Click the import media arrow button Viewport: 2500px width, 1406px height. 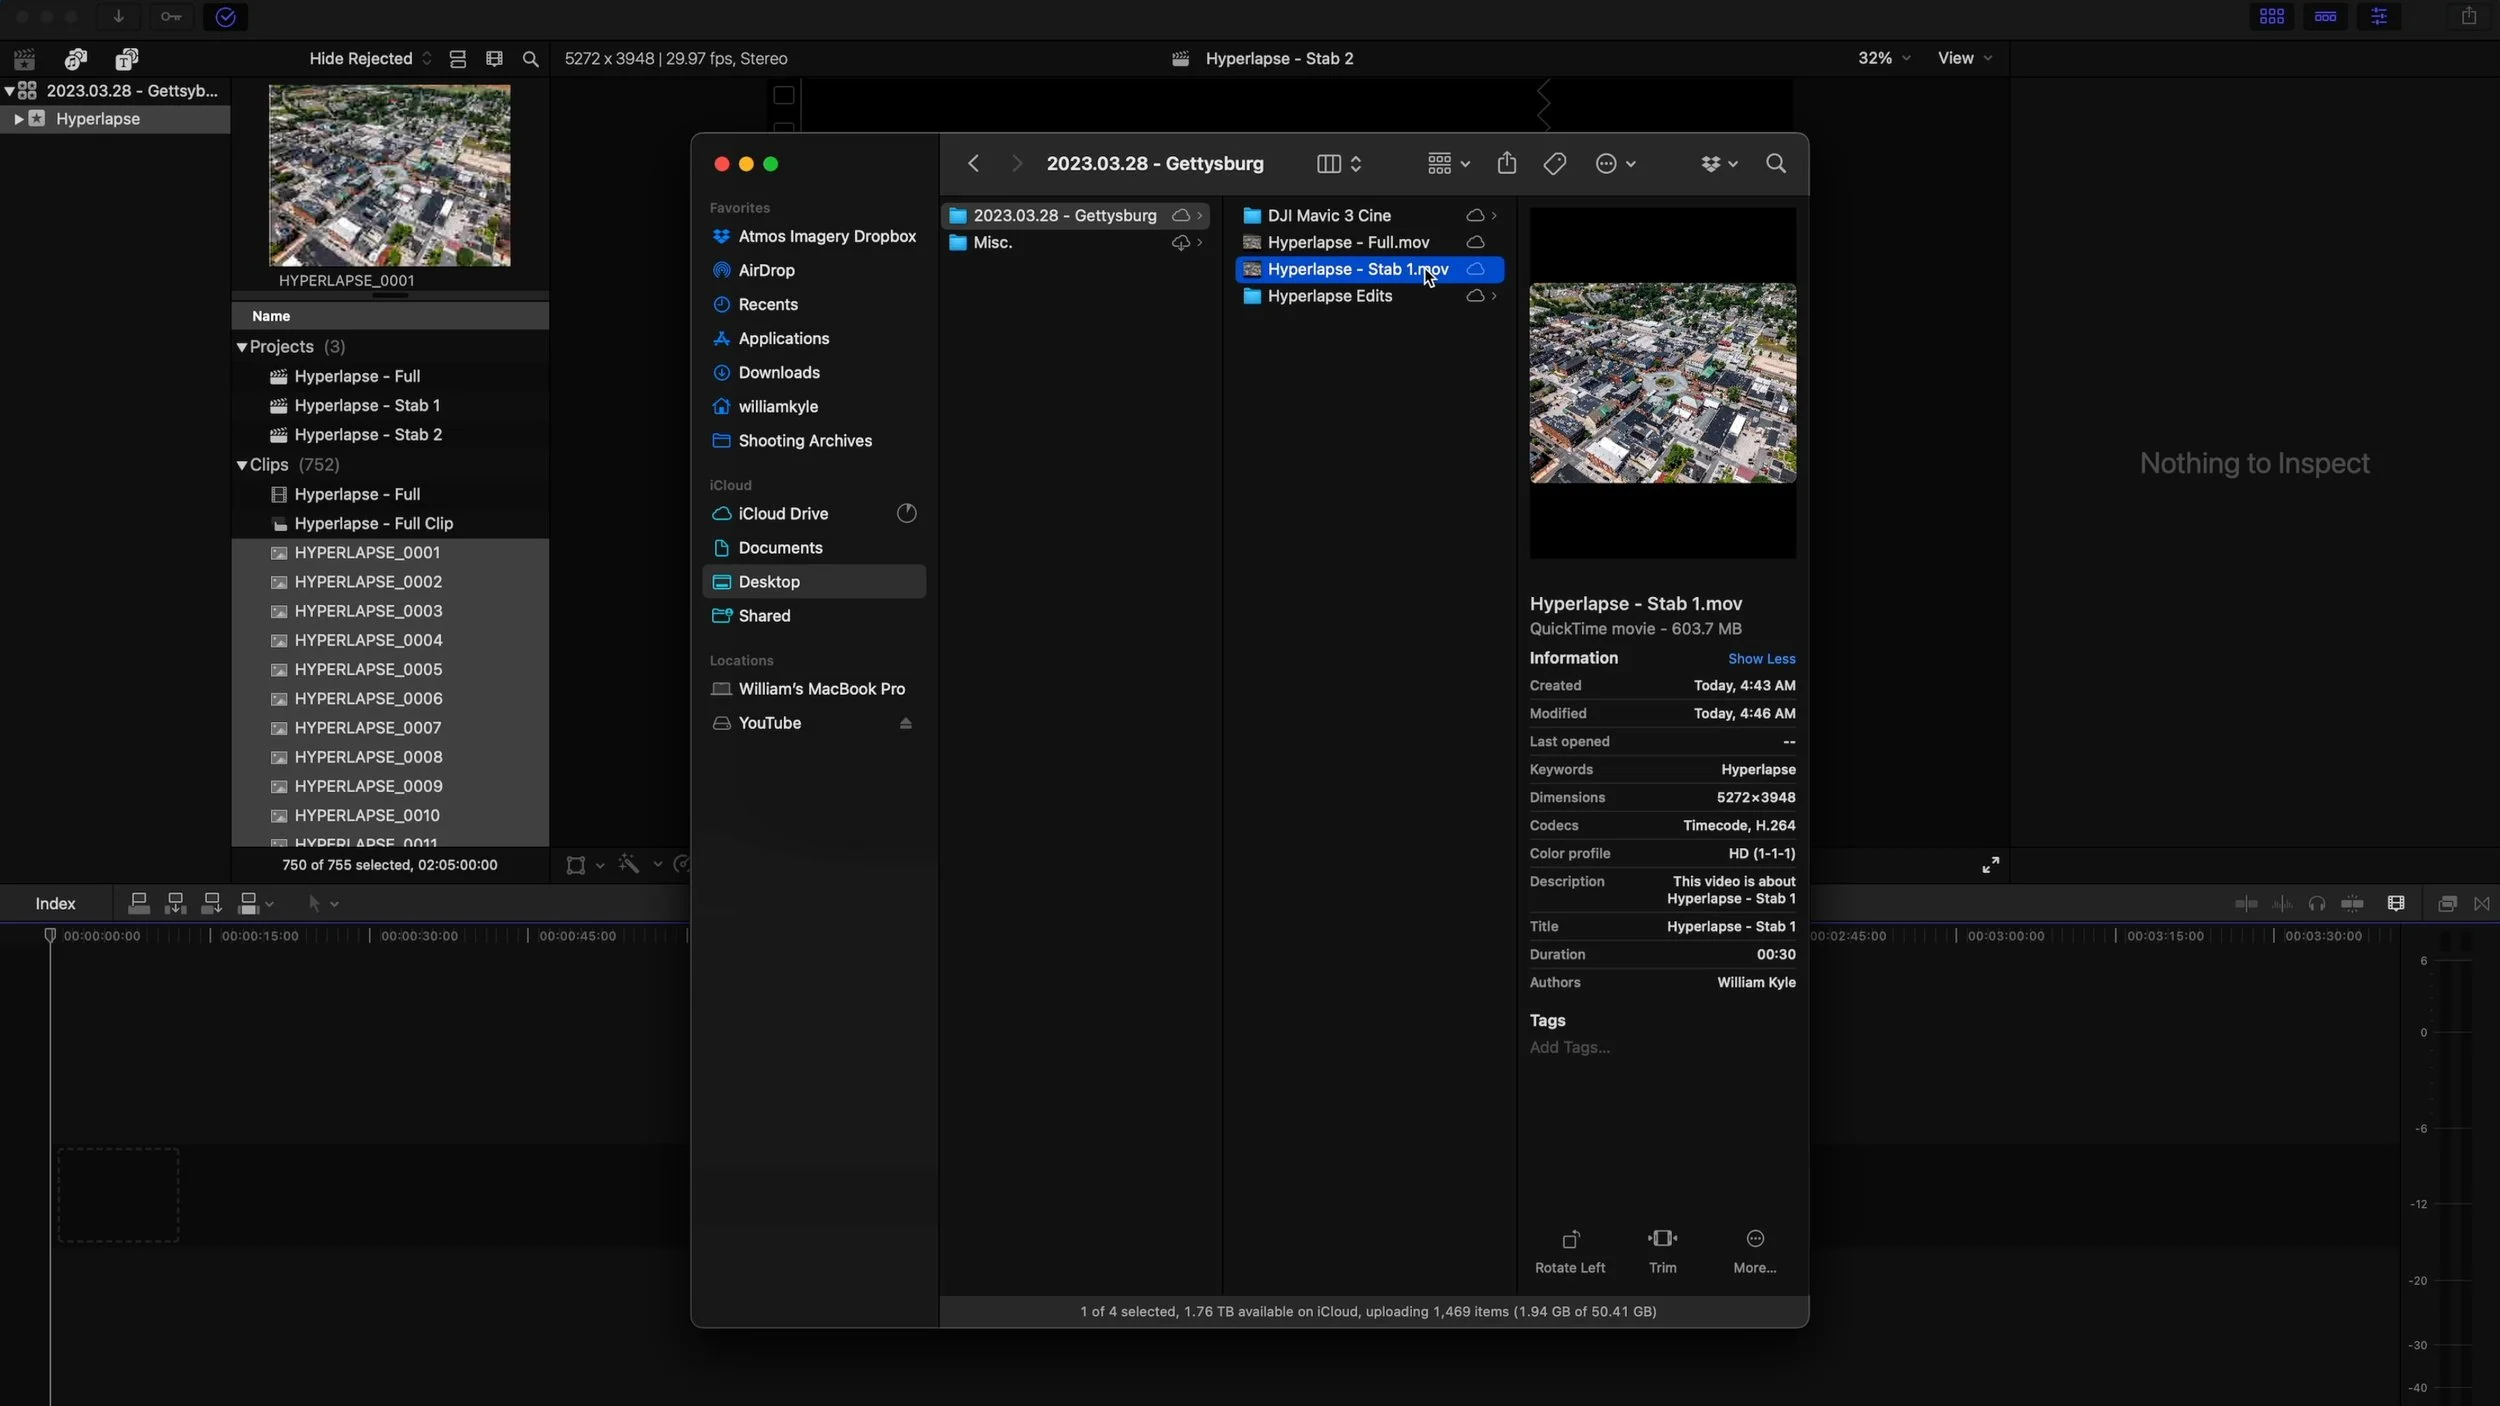pyautogui.click(x=118, y=17)
